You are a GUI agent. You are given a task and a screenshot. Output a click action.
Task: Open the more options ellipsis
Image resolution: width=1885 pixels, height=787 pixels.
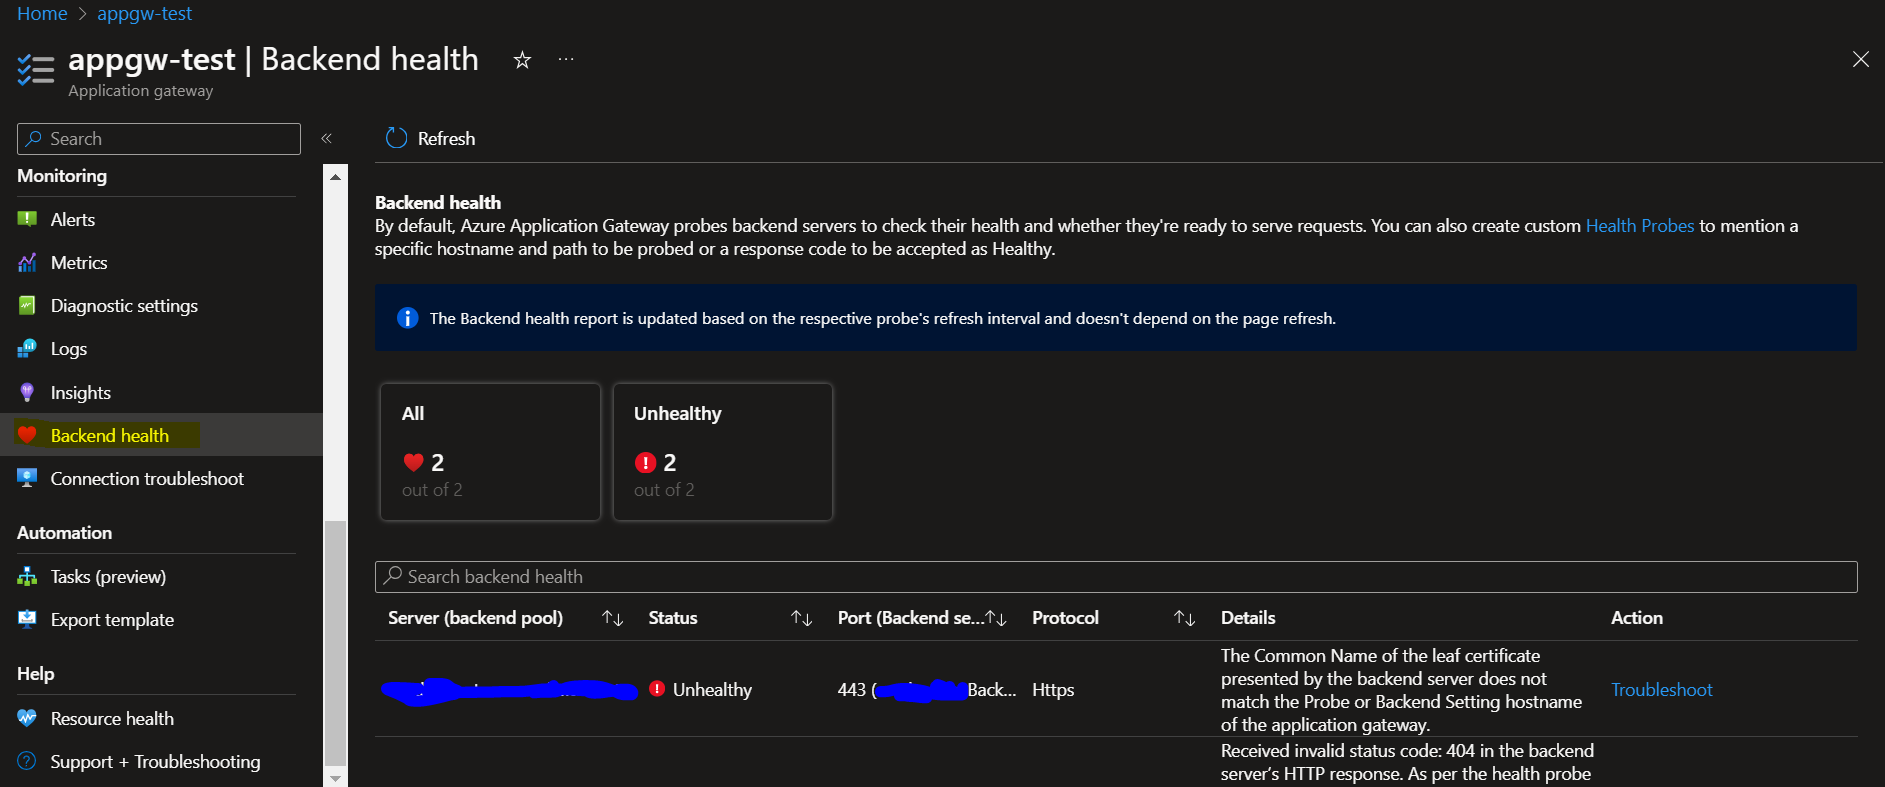pyautogui.click(x=566, y=60)
